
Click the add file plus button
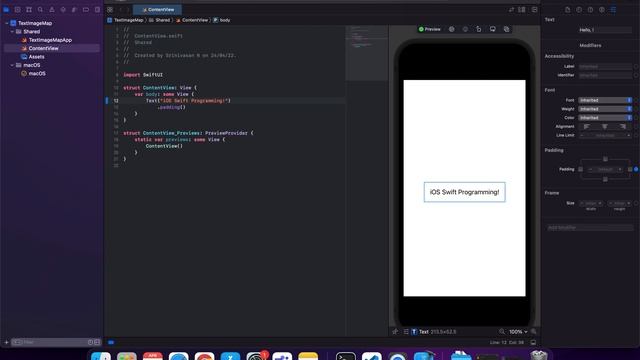[x=6, y=342]
